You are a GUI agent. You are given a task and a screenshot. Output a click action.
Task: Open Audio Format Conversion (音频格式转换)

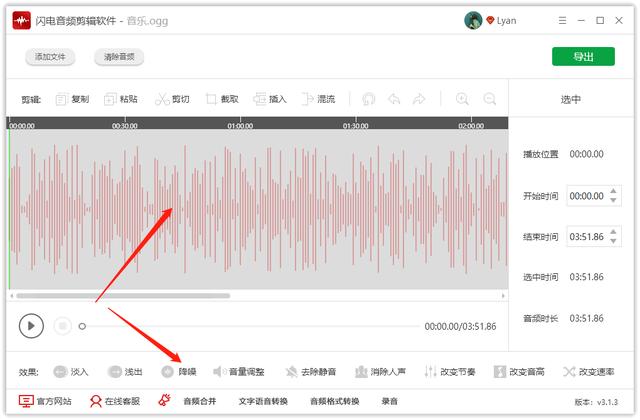click(335, 401)
